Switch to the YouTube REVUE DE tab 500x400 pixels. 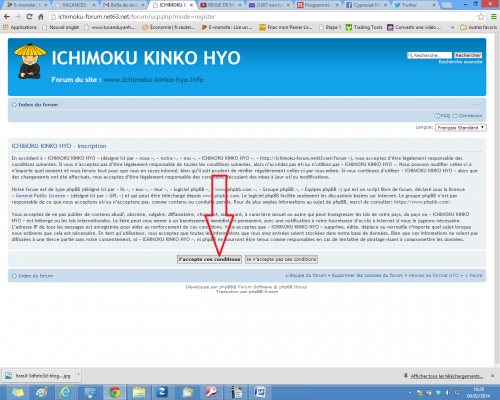[221, 5]
